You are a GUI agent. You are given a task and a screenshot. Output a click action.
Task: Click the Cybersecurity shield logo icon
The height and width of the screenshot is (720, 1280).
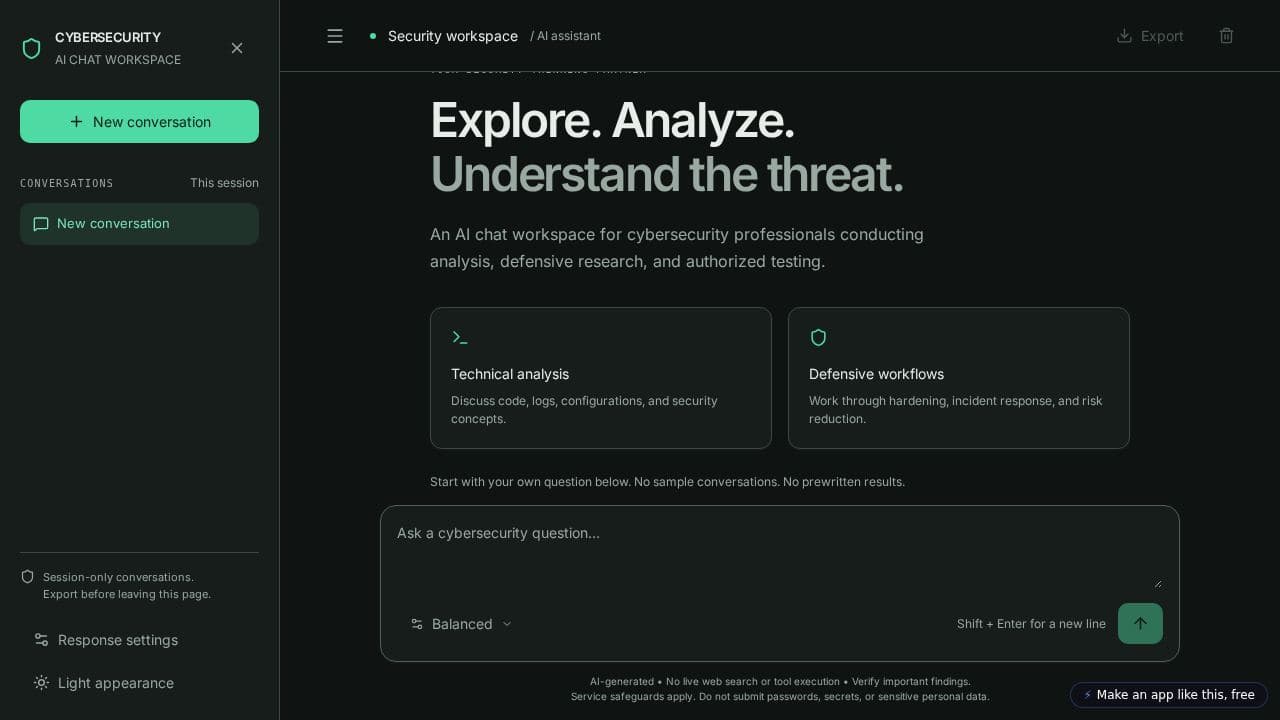(x=32, y=48)
